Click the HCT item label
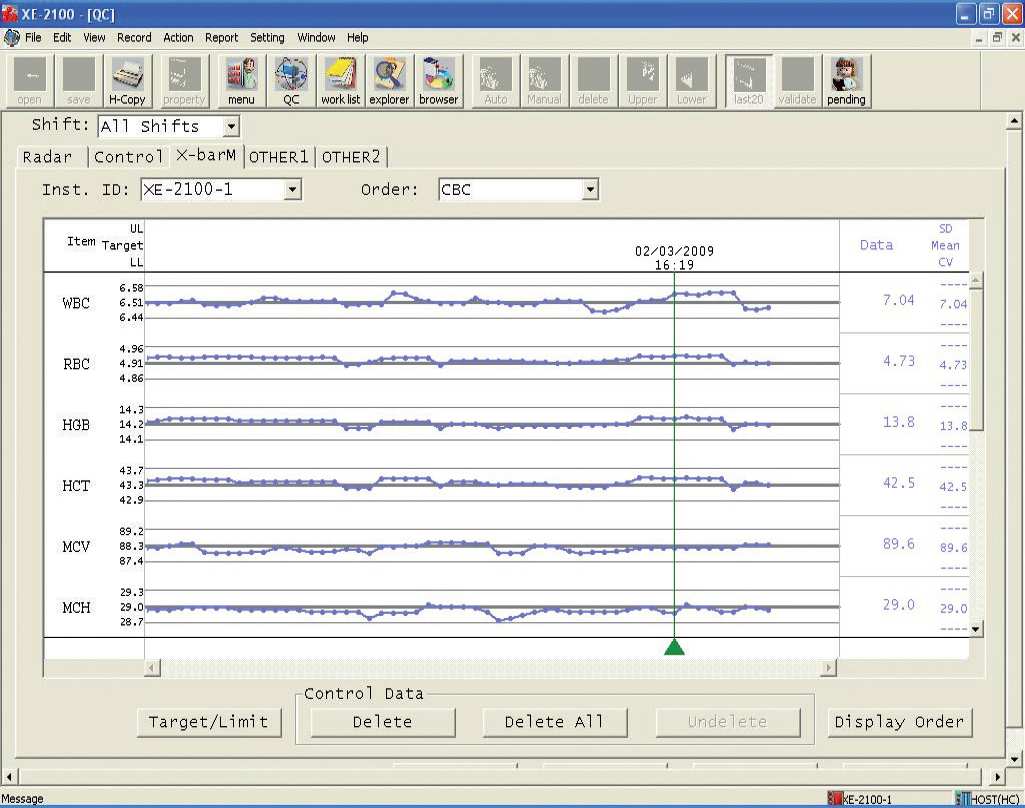The height and width of the screenshot is (808, 1025). (x=76, y=486)
